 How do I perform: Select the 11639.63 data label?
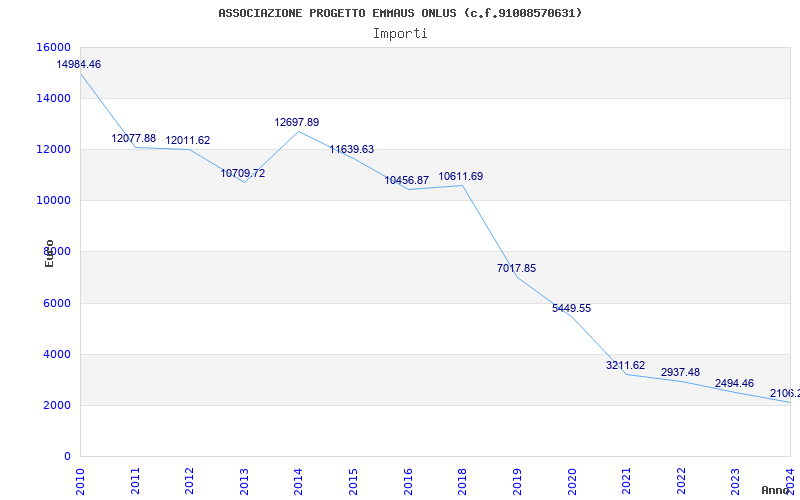tap(352, 149)
